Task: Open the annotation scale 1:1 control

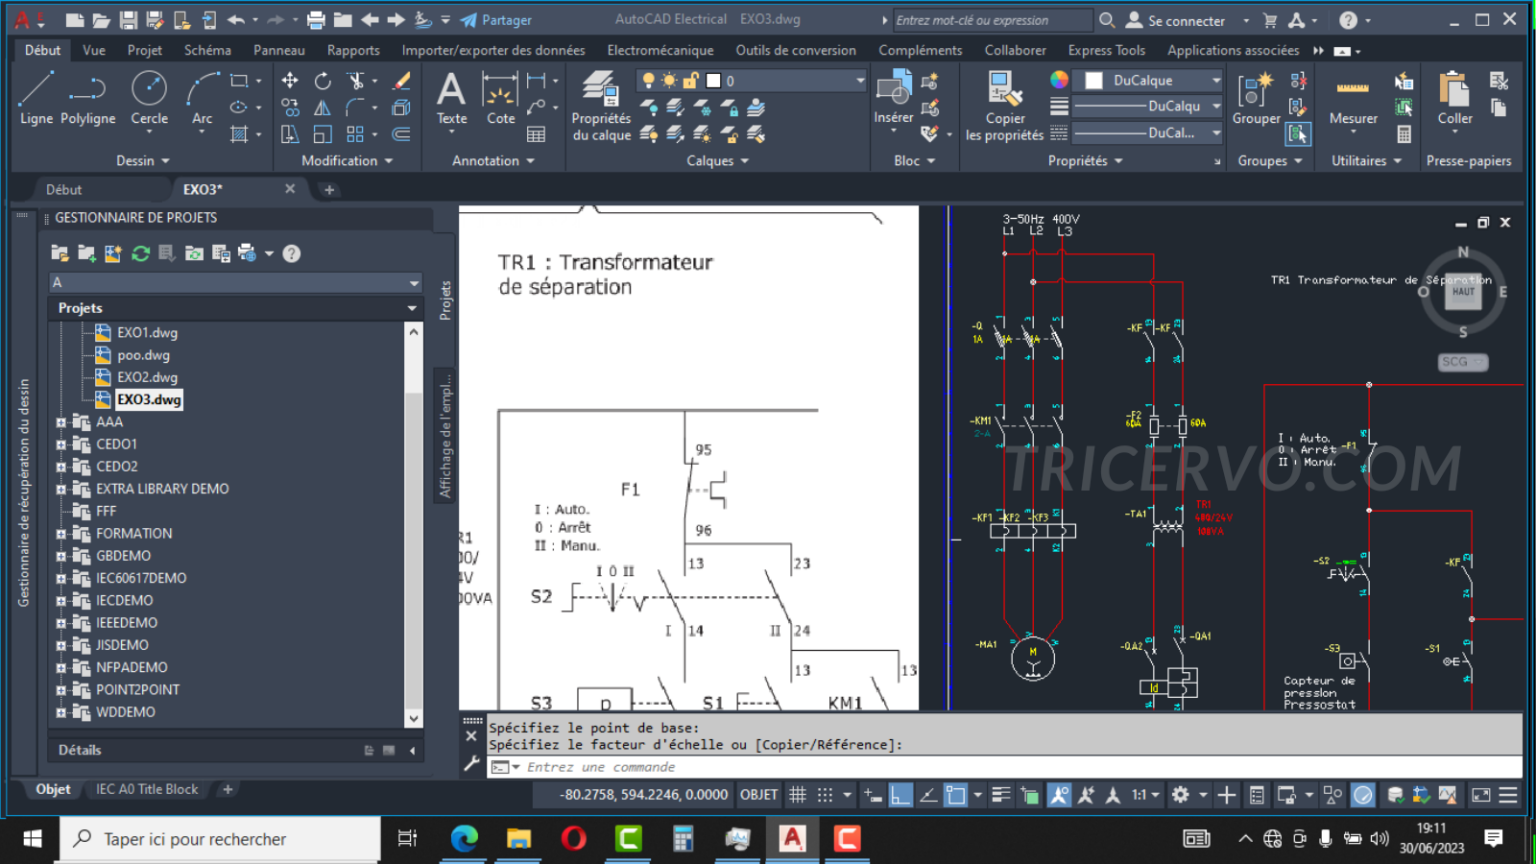Action: point(1141,794)
